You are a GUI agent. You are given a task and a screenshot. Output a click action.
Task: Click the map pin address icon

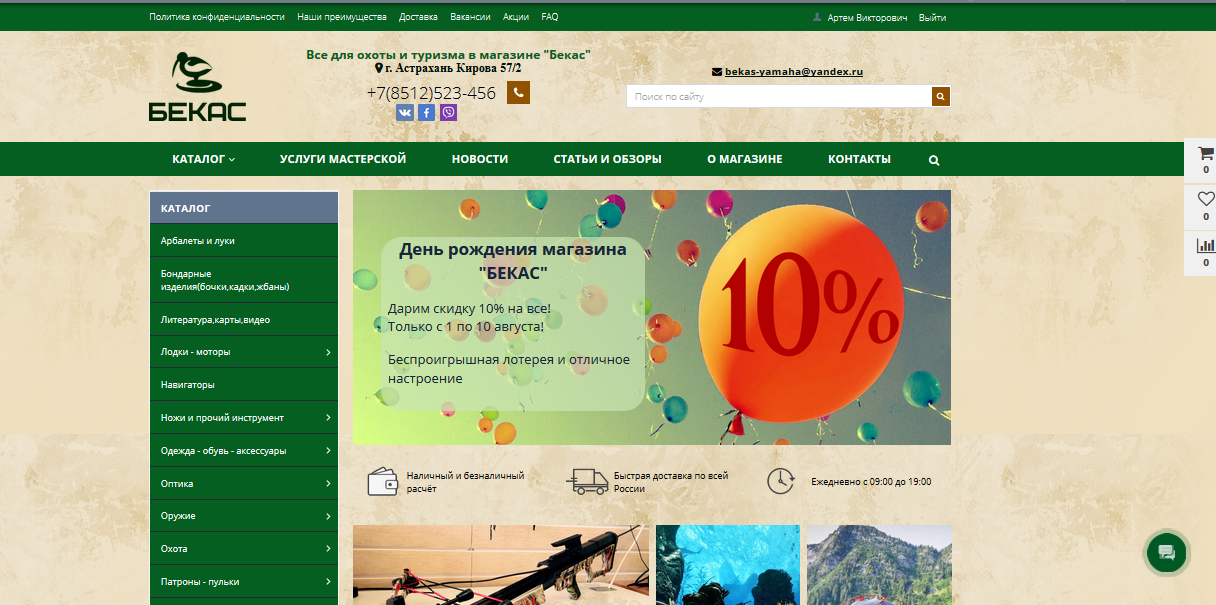tap(379, 68)
